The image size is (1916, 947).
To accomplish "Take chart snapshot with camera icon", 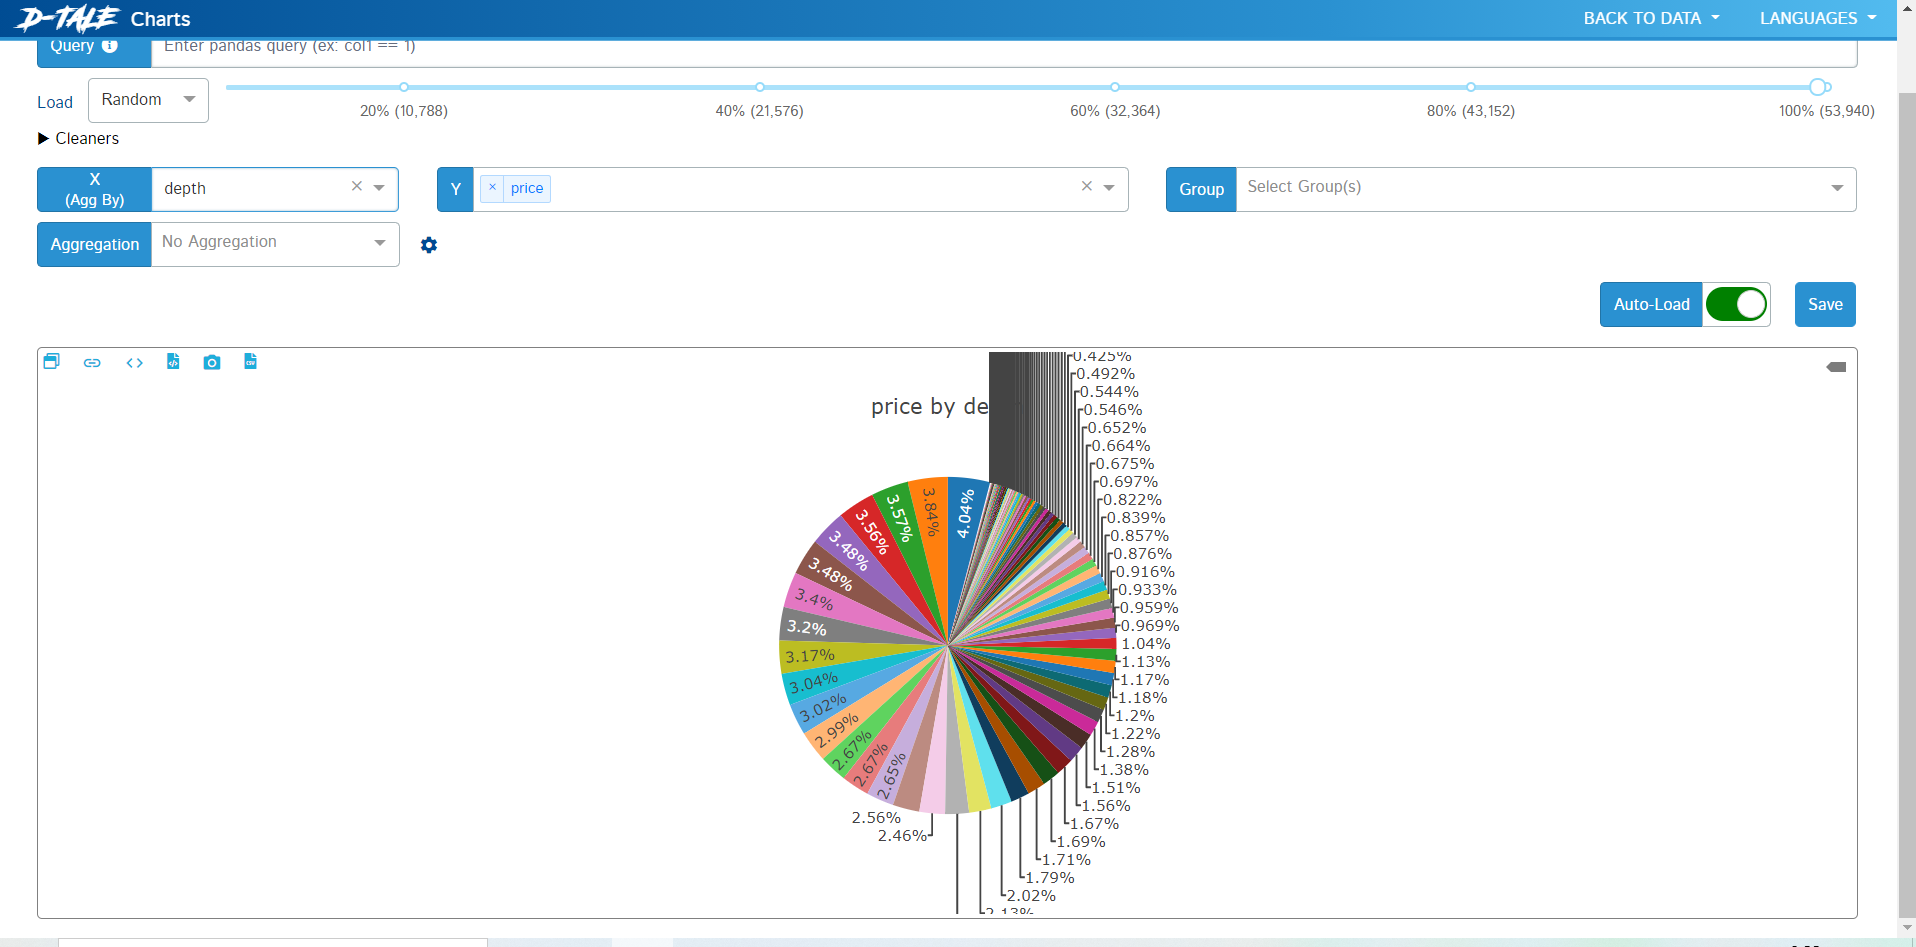I will (x=212, y=363).
